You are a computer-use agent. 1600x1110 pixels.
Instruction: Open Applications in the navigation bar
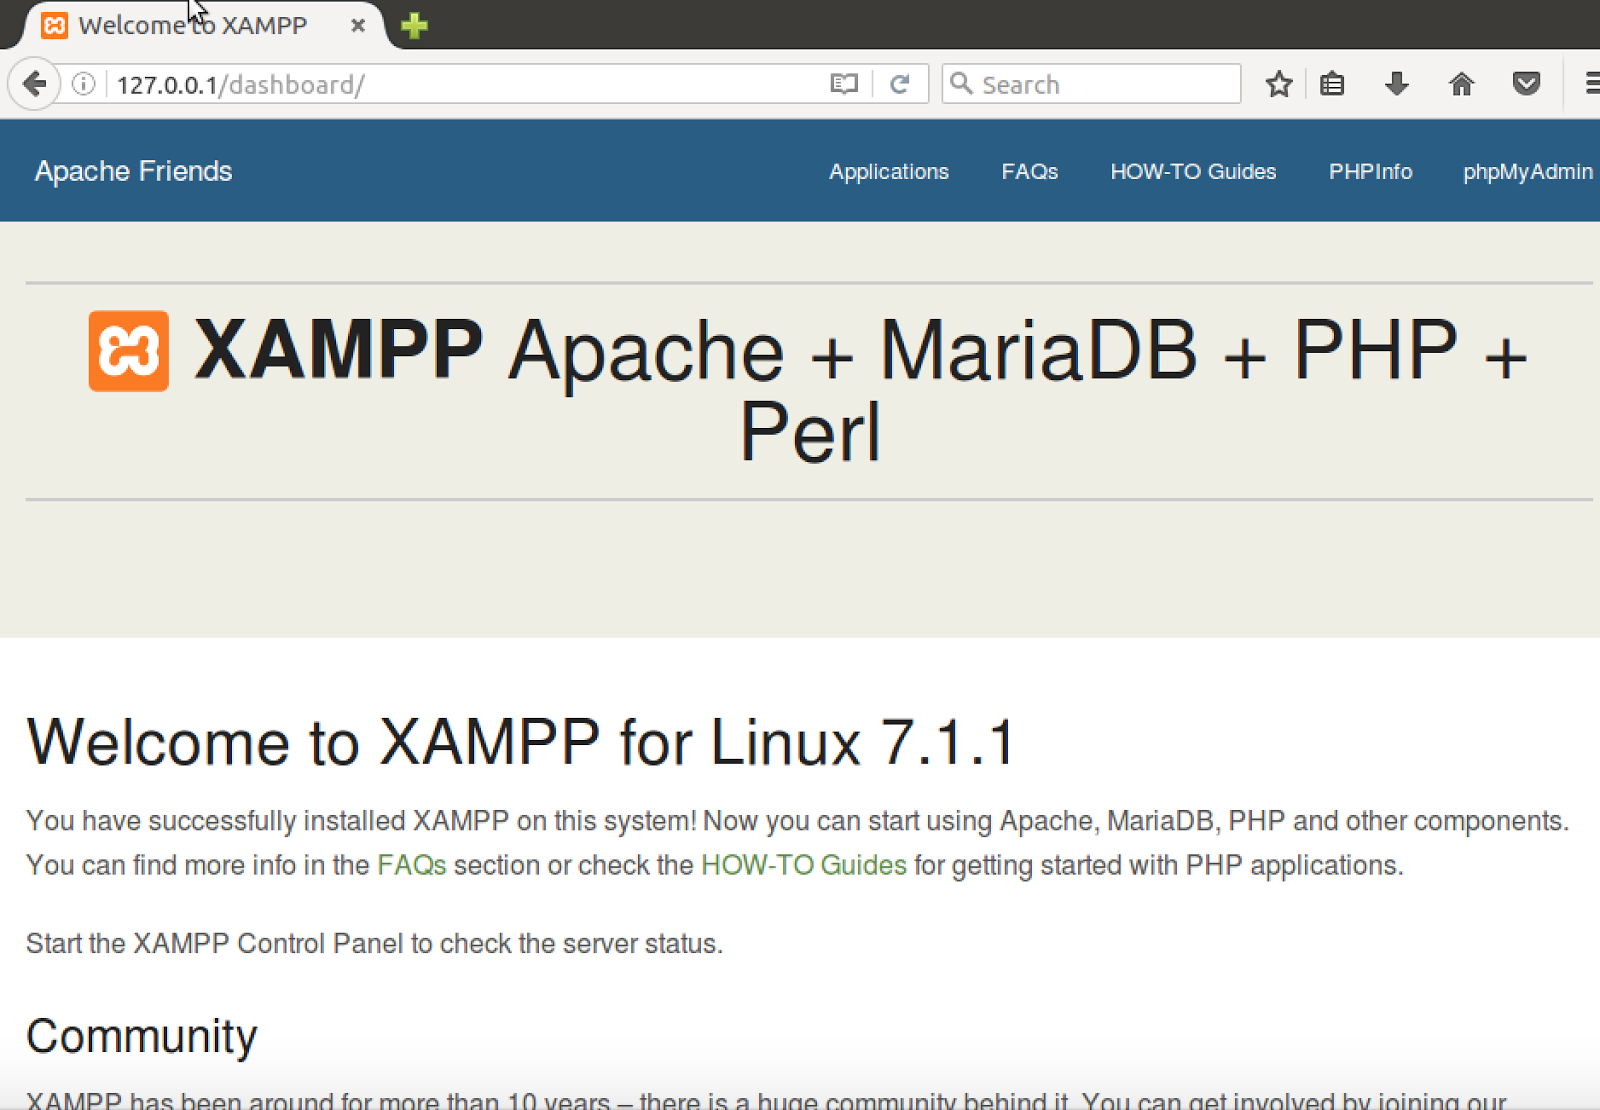(x=888, y=172)
